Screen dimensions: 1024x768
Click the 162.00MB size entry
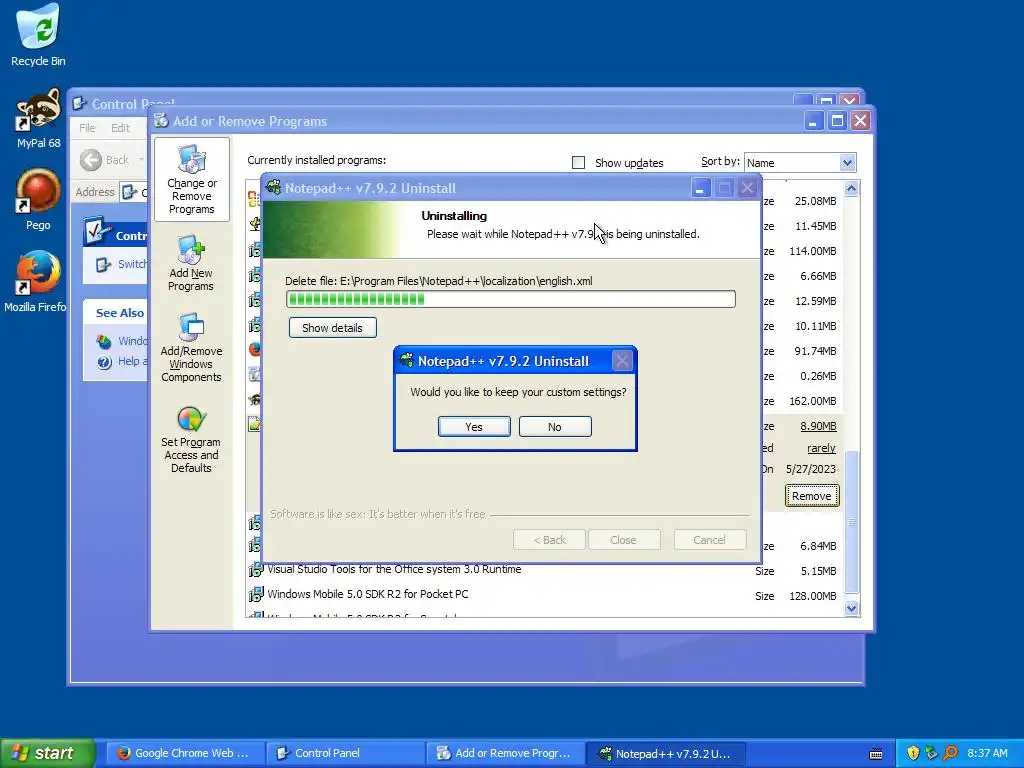click(812, 401)
